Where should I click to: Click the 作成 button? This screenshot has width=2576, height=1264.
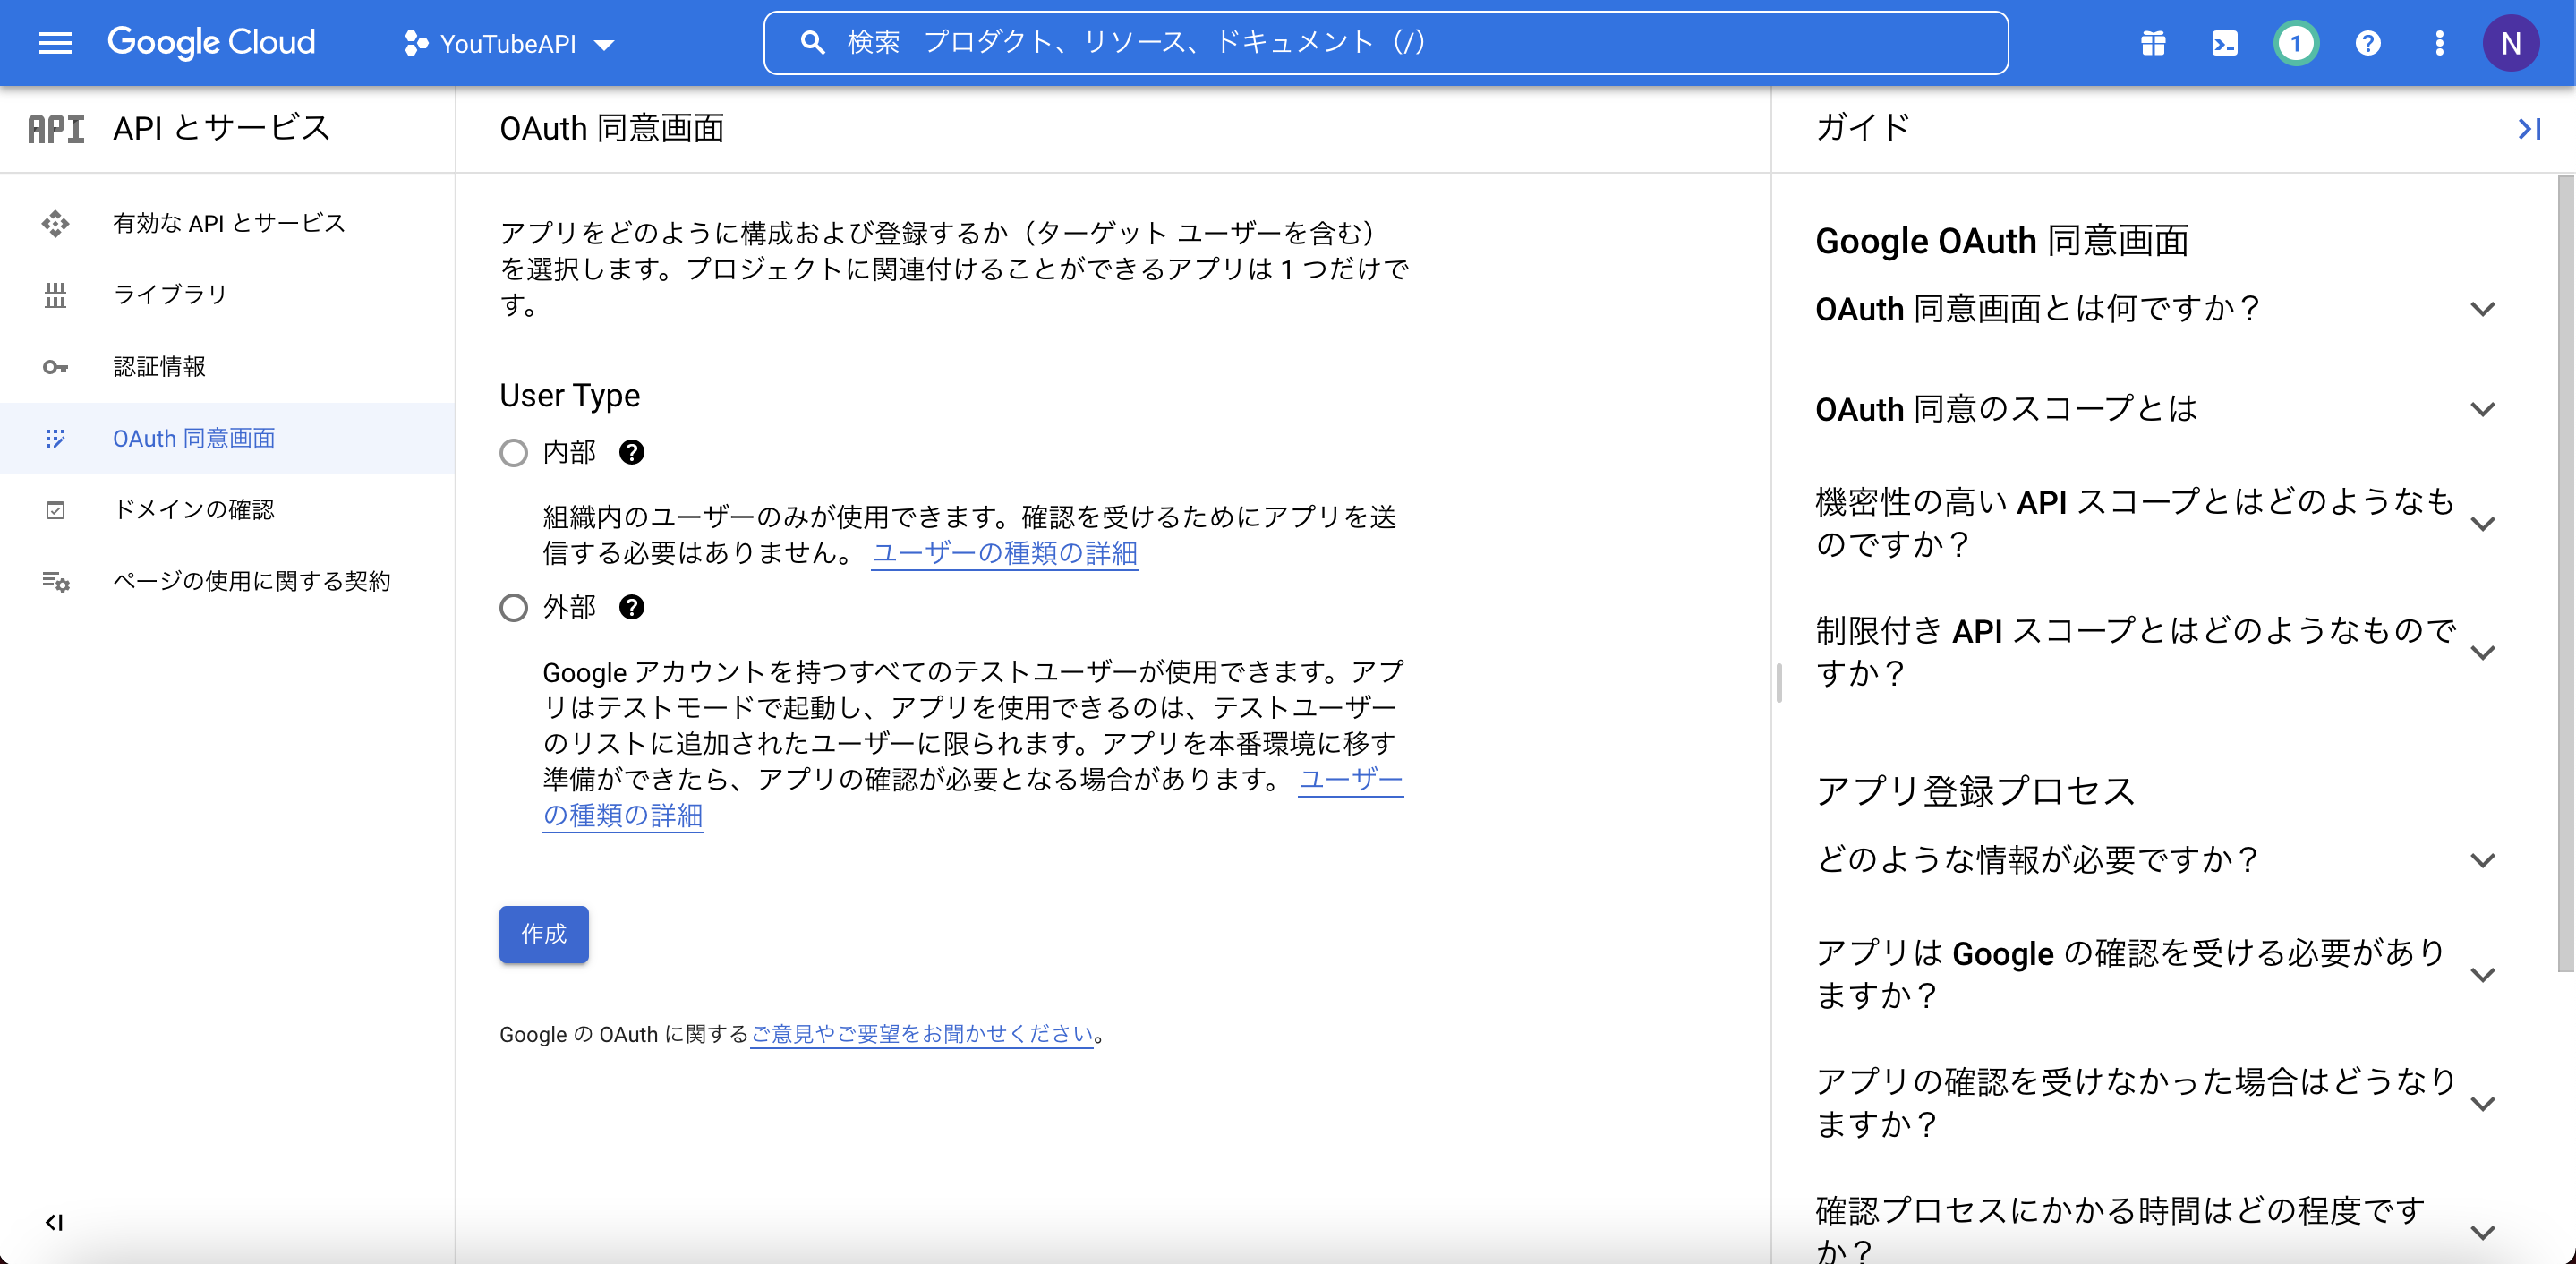543,934
